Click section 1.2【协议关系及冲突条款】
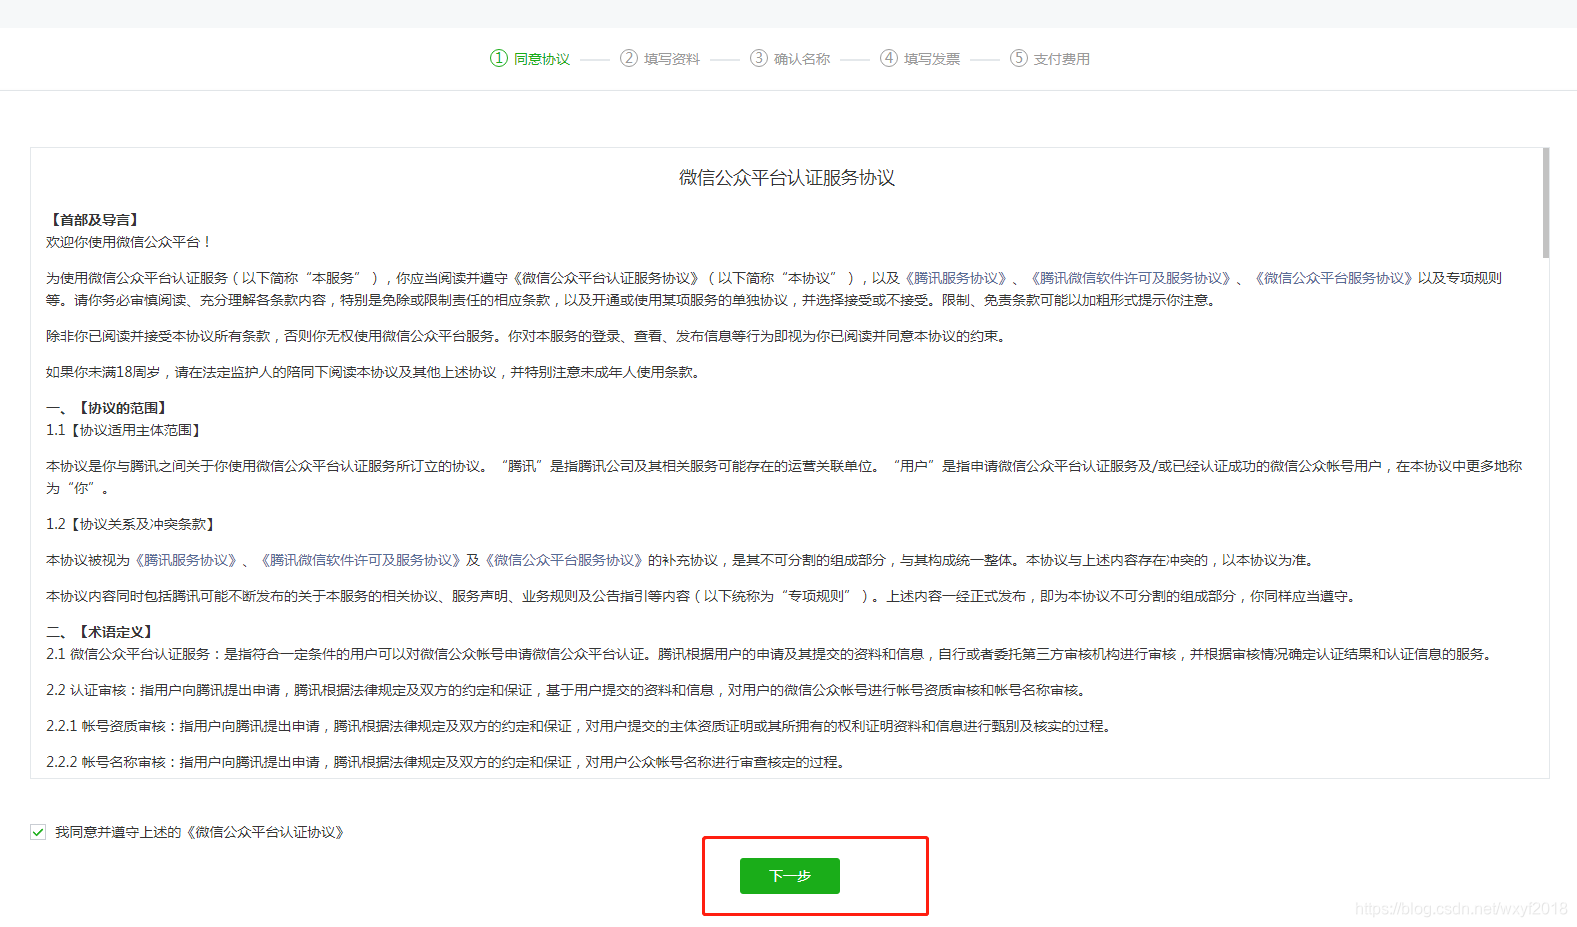Image resolution: width=1577 pixels, height=927 pixels. [x=133, y=524]
